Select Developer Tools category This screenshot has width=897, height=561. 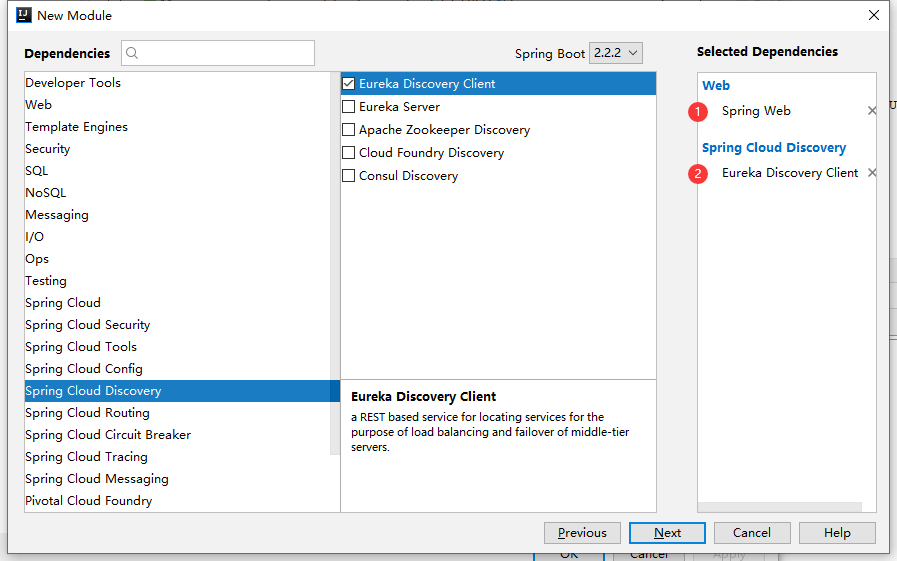pyautogui.click(x=177, y=82)
